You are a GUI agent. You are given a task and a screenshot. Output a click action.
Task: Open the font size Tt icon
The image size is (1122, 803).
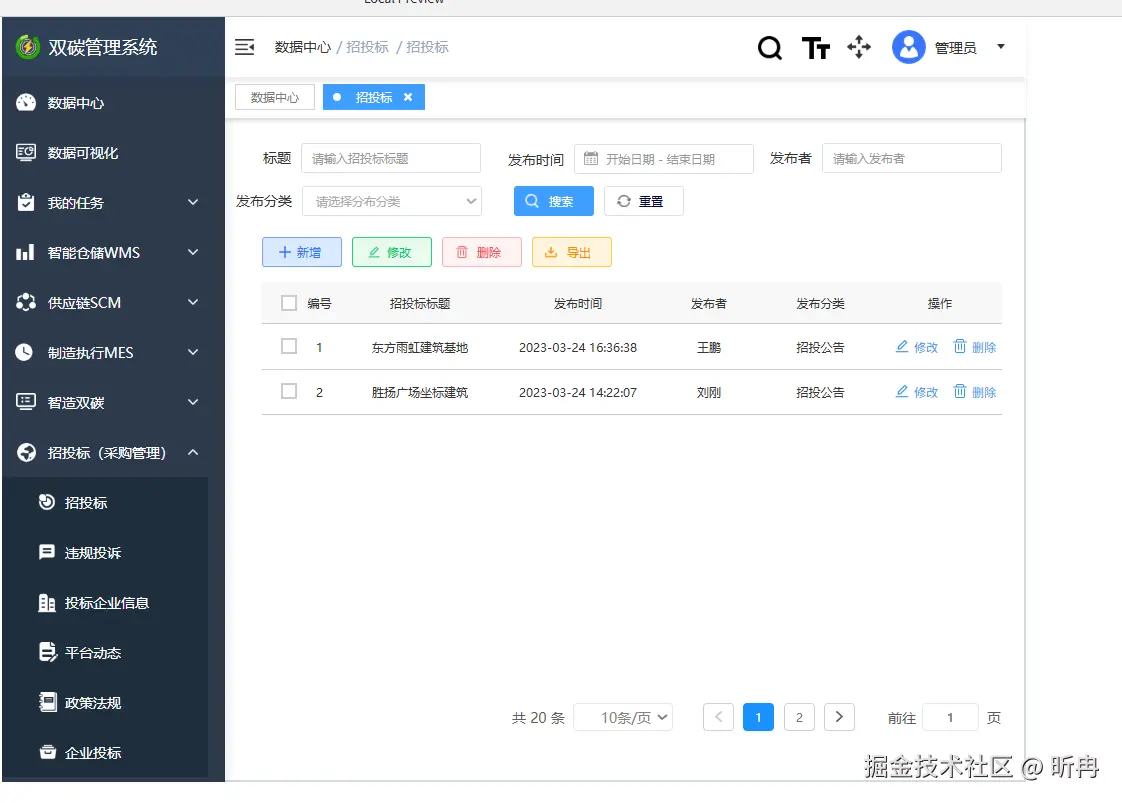tap(816, 48)
